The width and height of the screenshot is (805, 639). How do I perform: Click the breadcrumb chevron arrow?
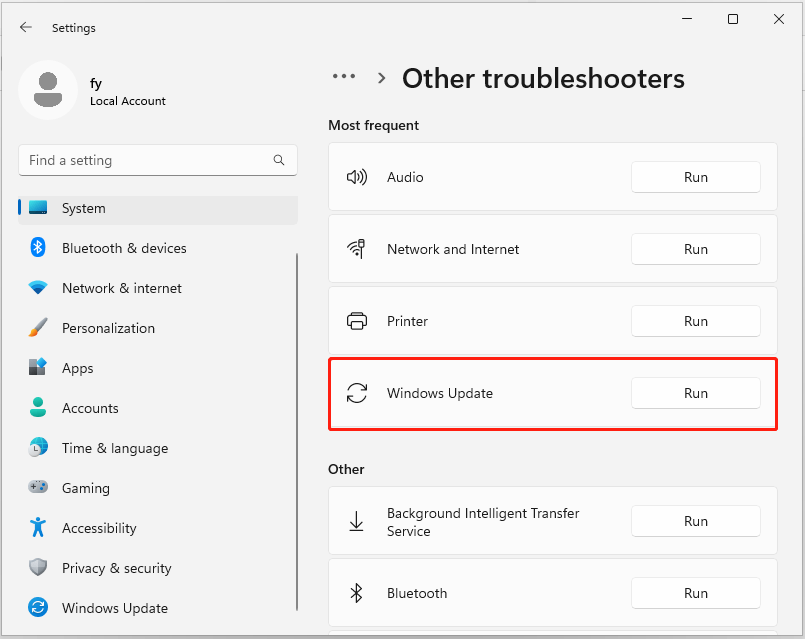(381, 78)
